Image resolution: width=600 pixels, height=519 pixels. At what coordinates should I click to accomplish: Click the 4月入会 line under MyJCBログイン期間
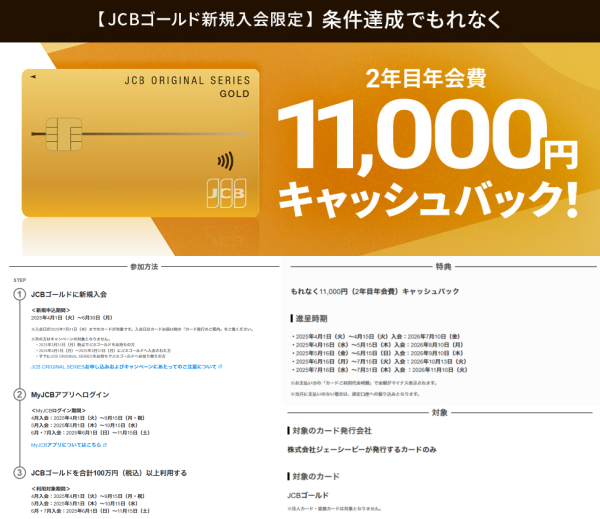click(88, 418)
